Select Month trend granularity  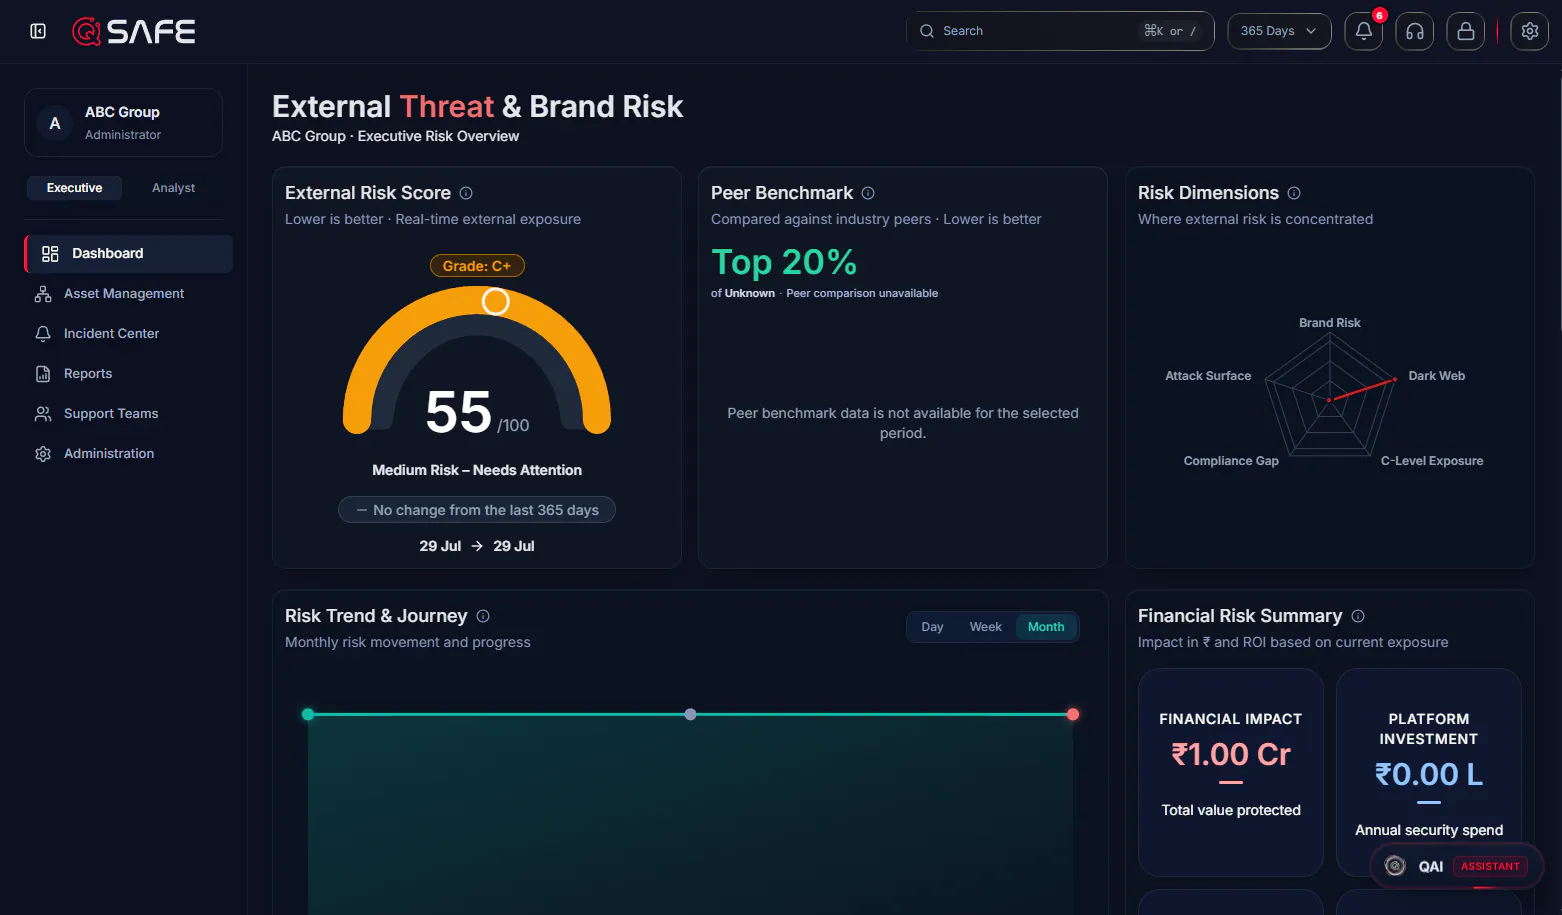click(x=1046, y=627)
